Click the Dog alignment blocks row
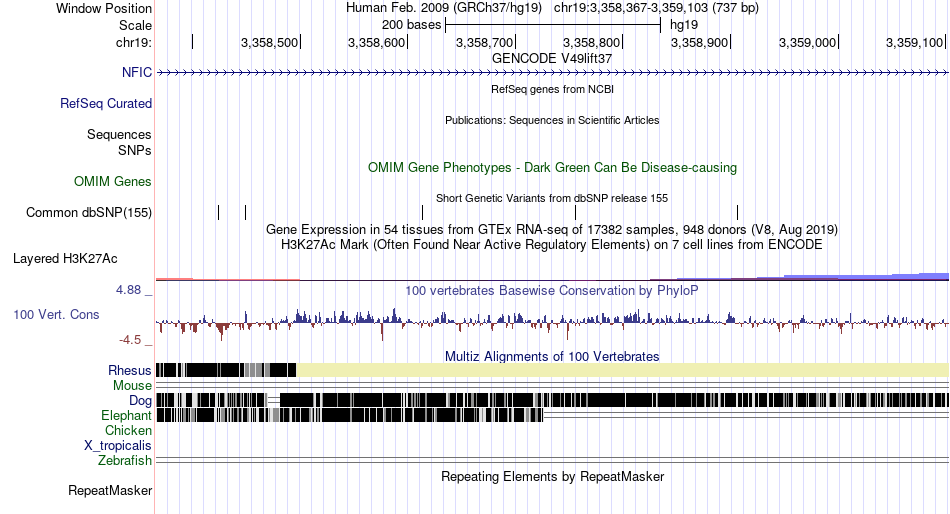Viewport: 950px width, 514px height. click(x=552, y=400)
